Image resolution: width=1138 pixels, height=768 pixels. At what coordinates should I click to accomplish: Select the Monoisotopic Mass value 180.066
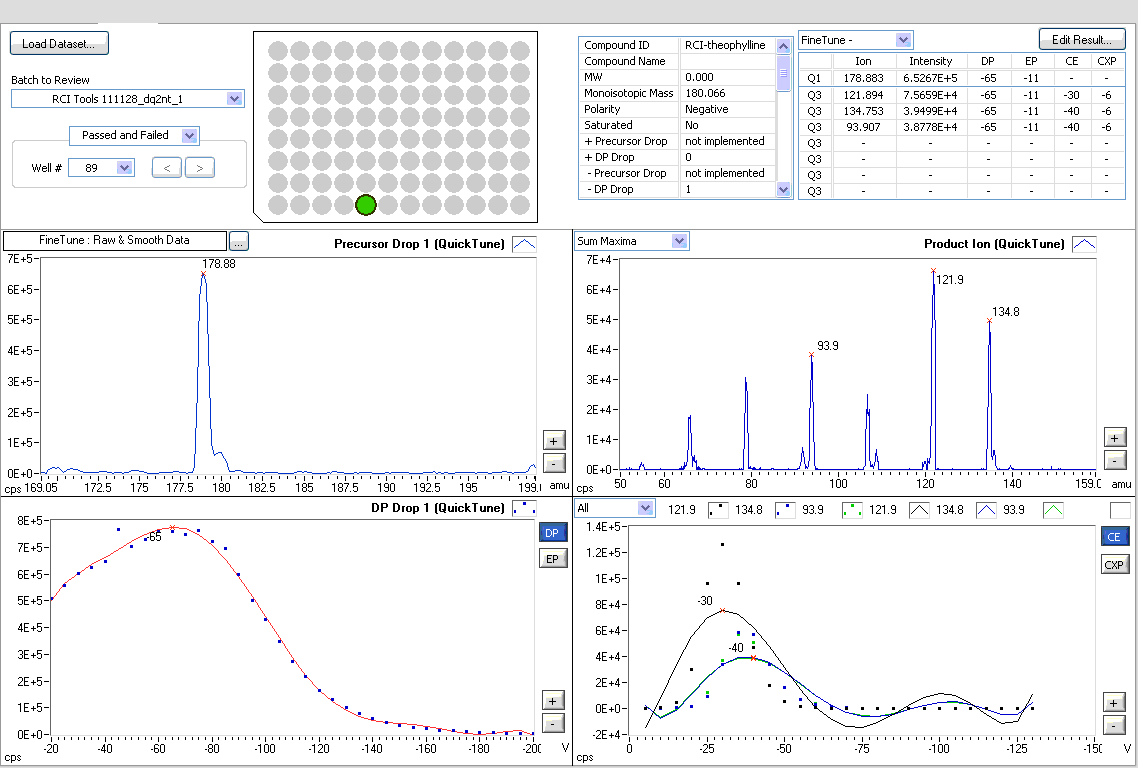[726, 93]
